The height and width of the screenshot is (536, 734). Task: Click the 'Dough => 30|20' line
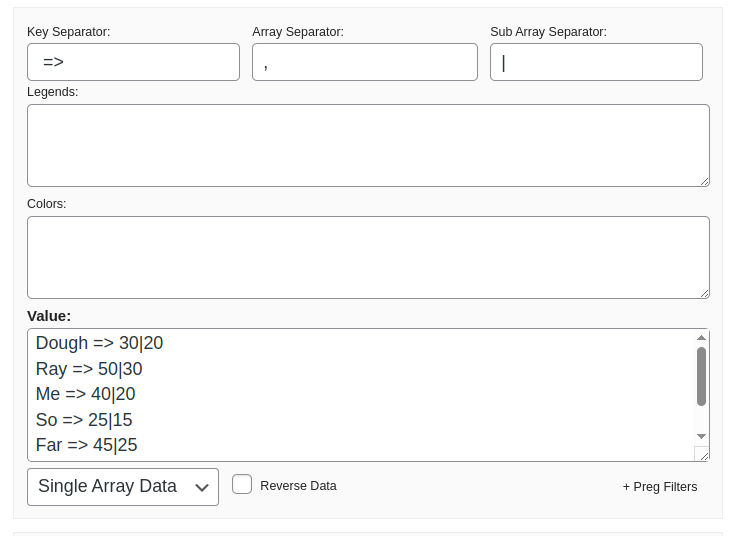click(x=99, y=343)
